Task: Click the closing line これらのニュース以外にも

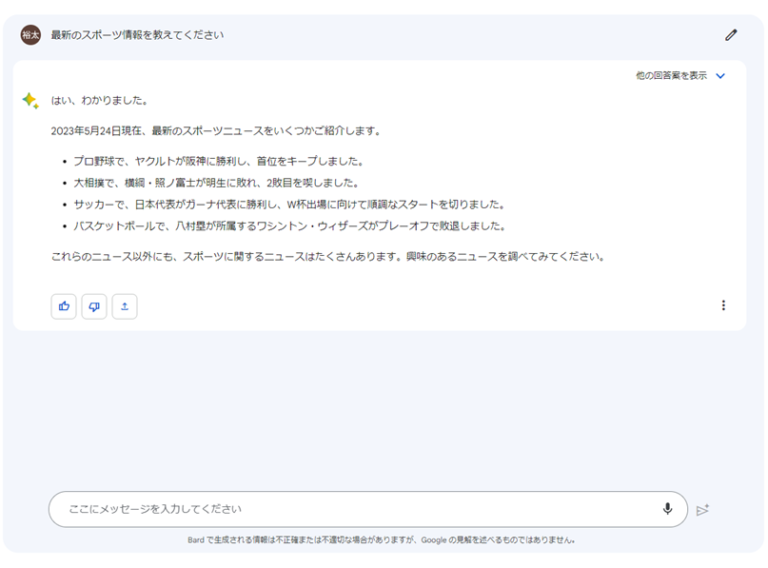Action: click(328, 257)
